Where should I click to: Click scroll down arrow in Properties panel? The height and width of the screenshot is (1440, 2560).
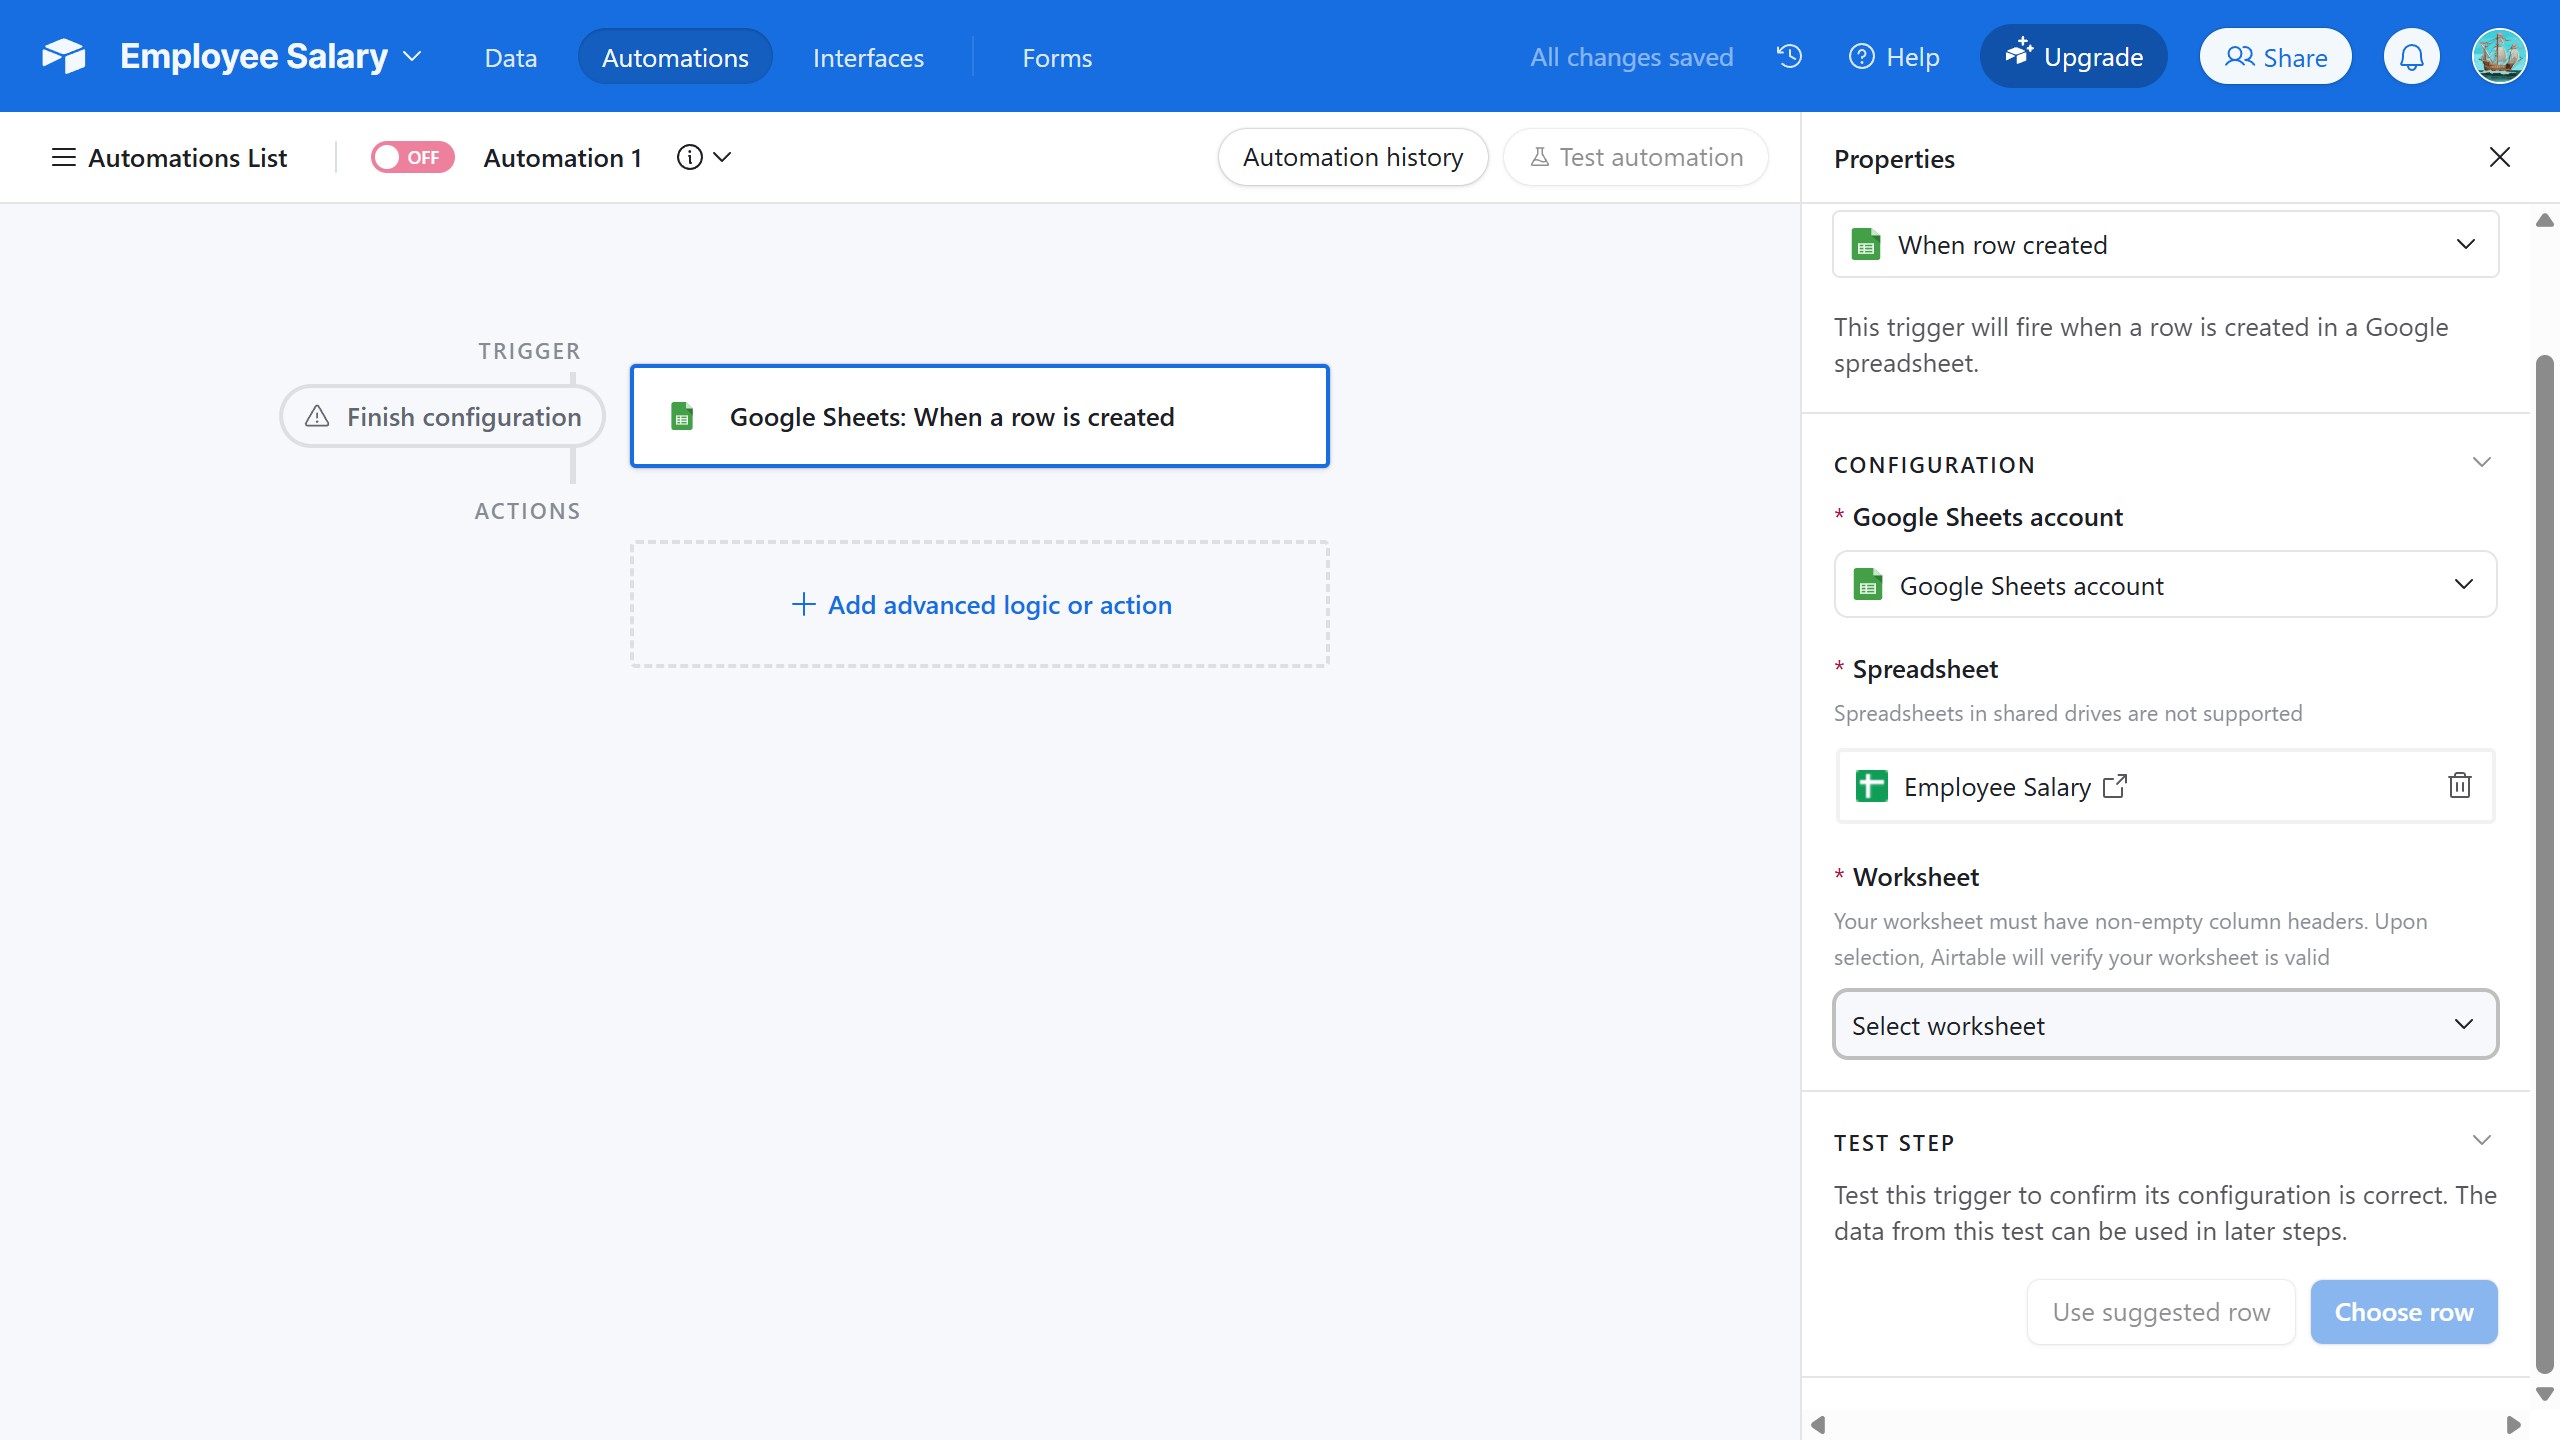2544,1394
